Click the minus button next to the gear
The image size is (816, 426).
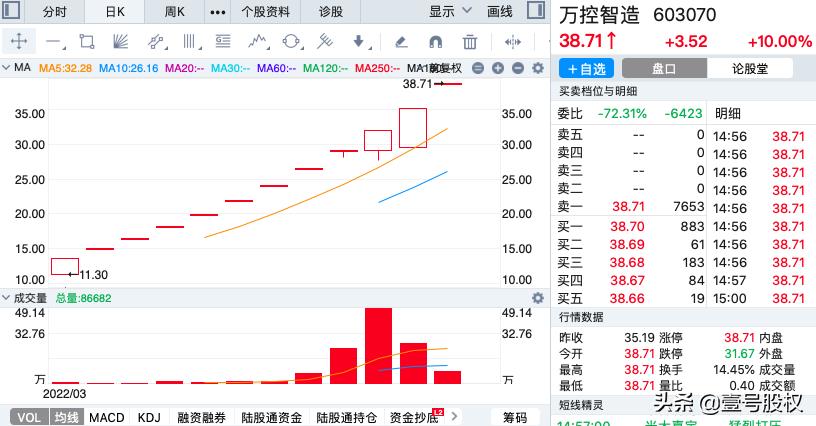(518, 68)
